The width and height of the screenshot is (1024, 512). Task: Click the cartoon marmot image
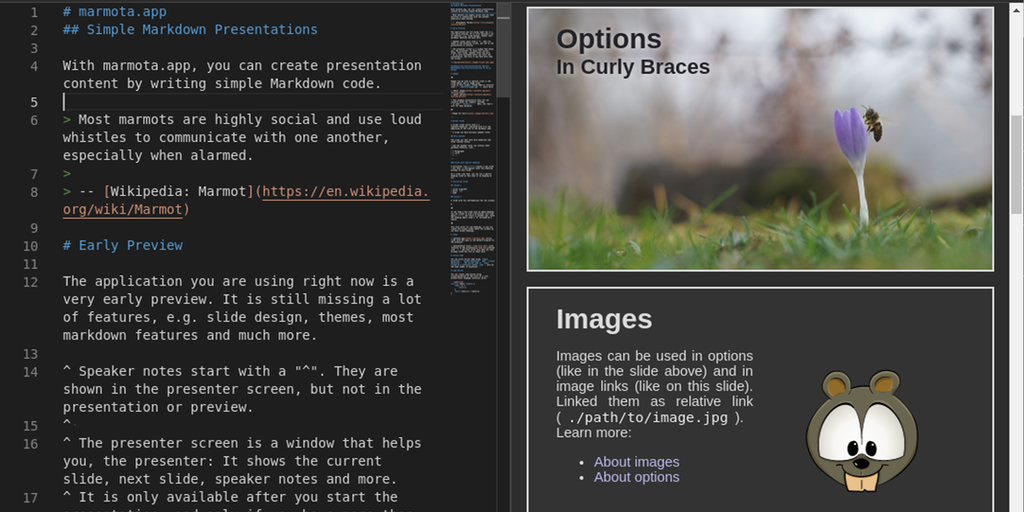point(861,430)
